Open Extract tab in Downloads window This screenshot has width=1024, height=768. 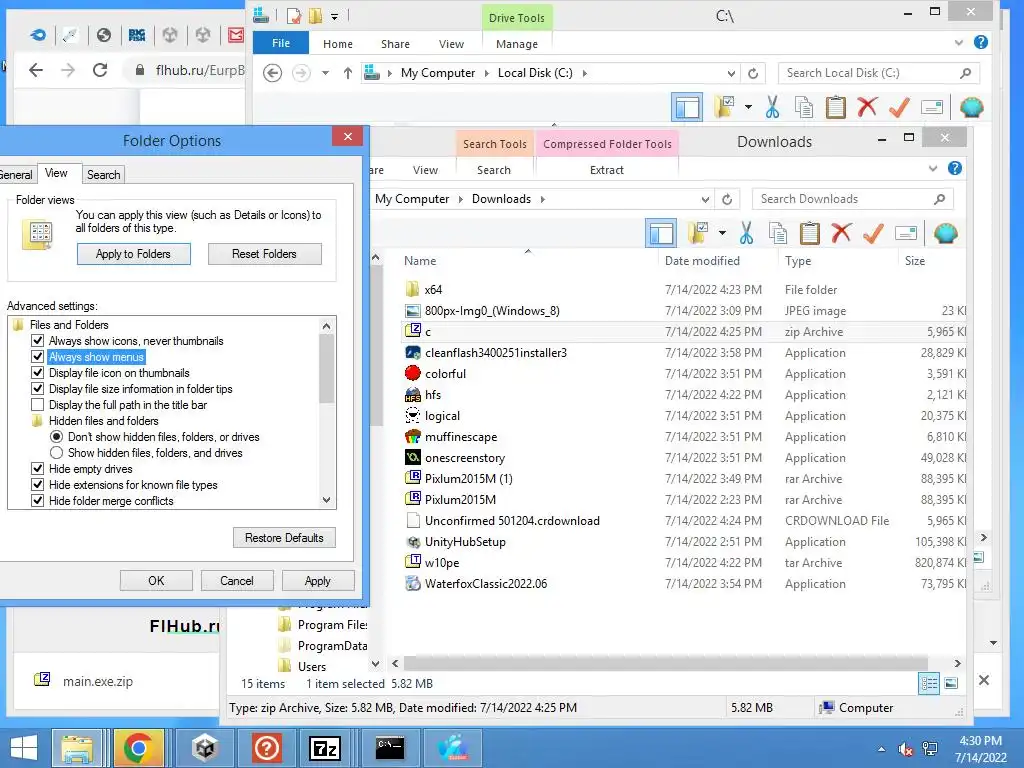[x=607, y=170]
